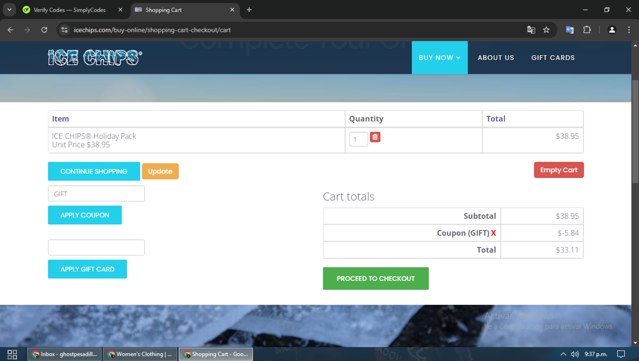Click APPLY COUPON button

(85, 215)
